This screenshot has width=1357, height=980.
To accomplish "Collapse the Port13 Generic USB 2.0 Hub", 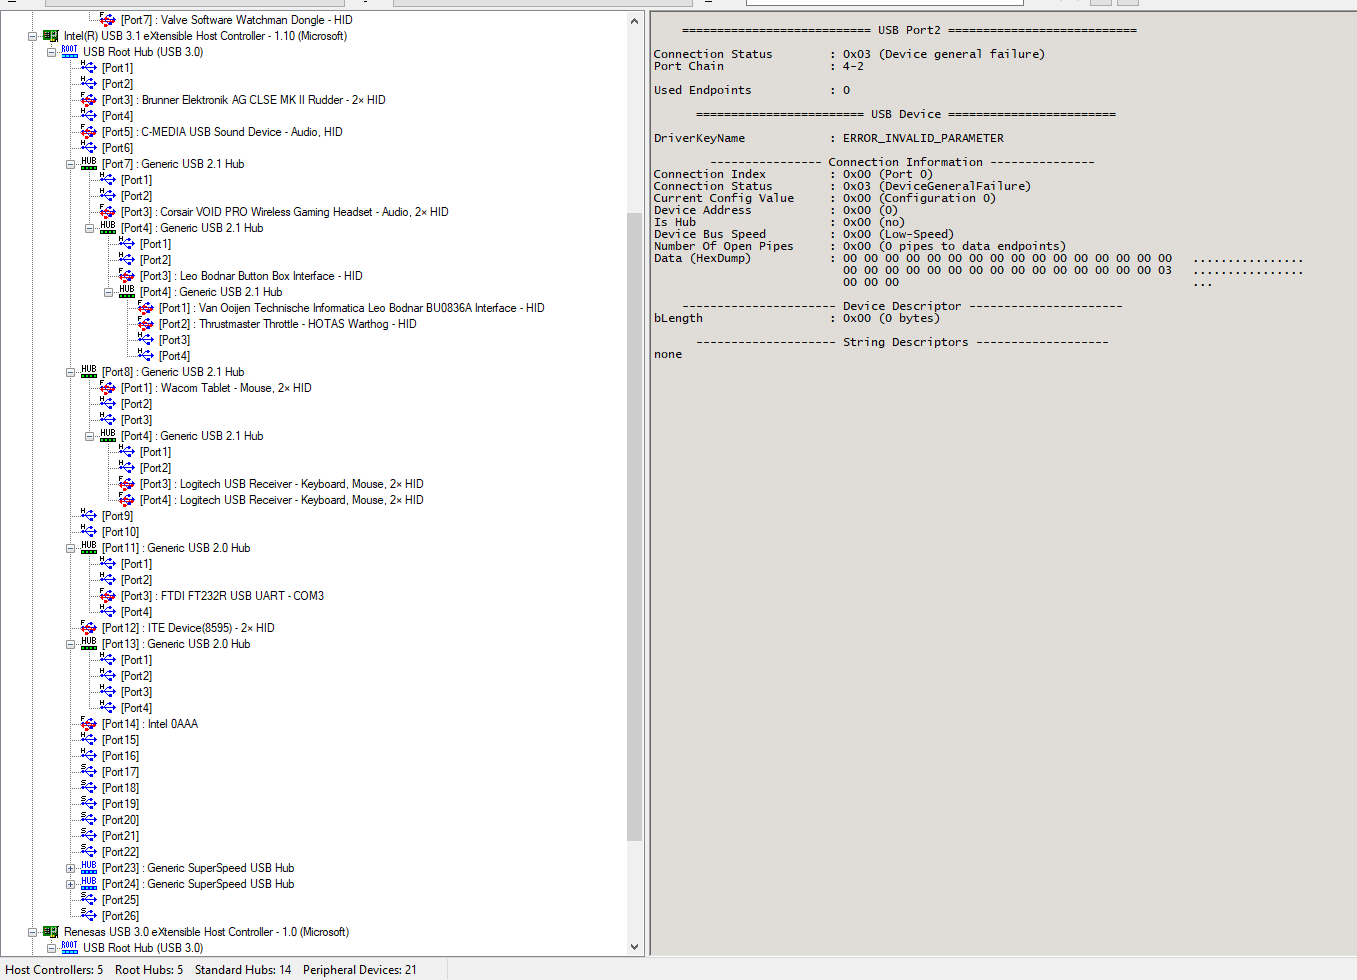I will pos(70,644).
